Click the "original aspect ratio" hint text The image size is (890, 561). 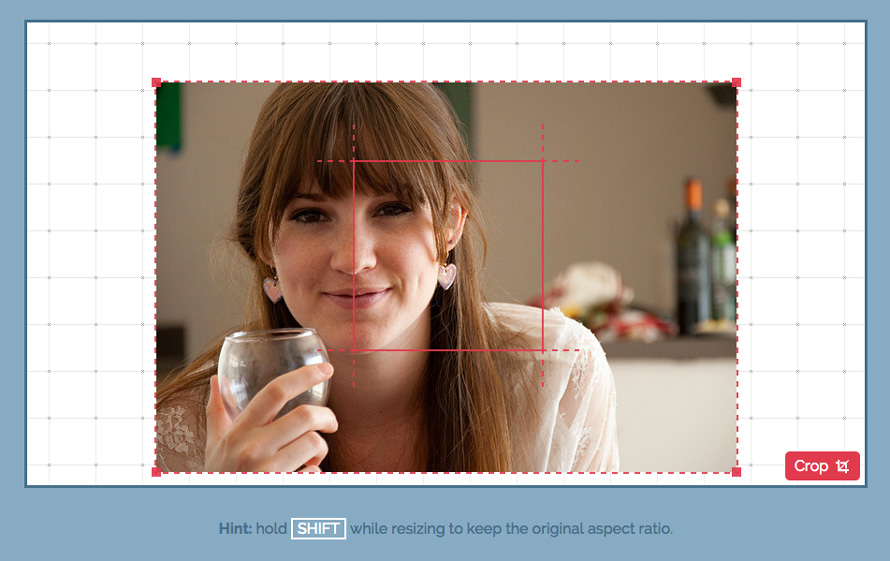pyautogui.click(x=602, y=529)
